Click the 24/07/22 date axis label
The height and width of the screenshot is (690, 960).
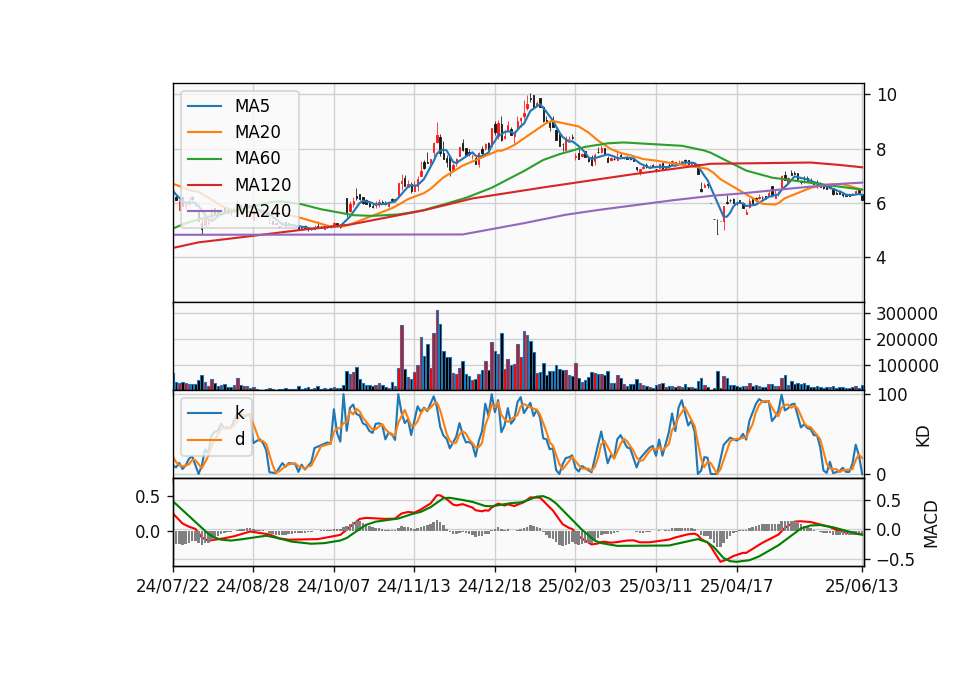173,586
